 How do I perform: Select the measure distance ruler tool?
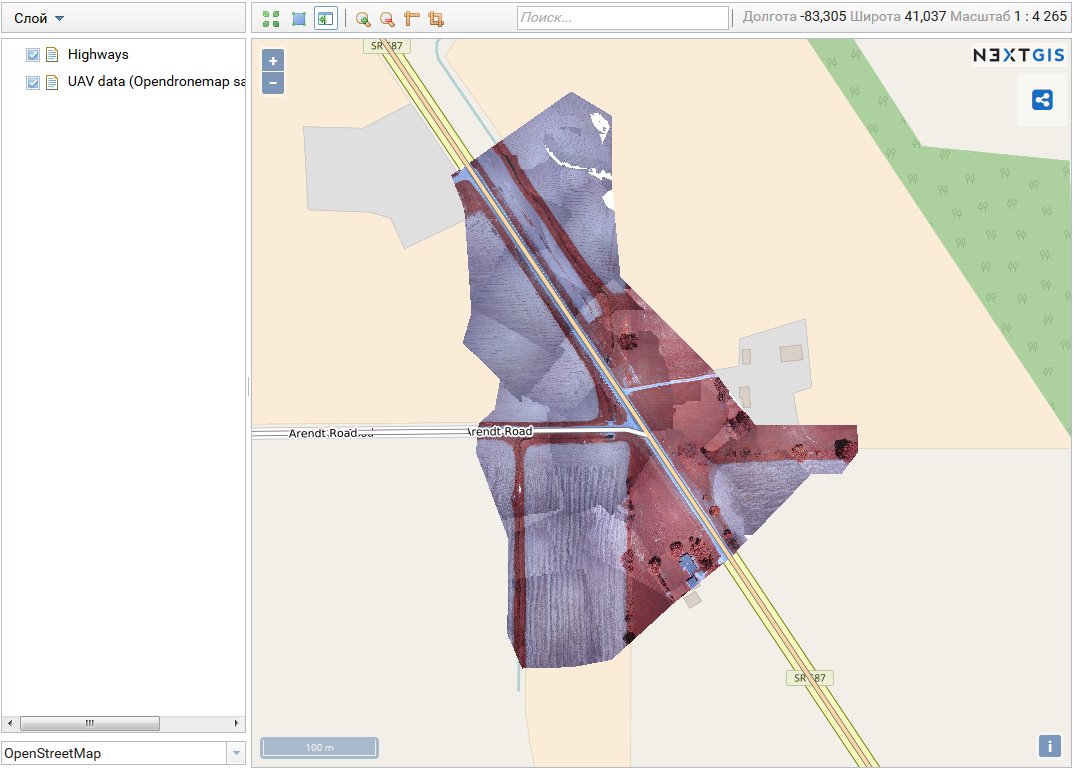point(411,18)
